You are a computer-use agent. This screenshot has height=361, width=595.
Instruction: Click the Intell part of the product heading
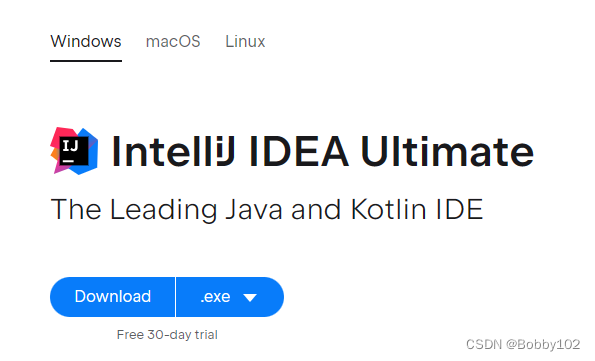[x=164, y=151]
